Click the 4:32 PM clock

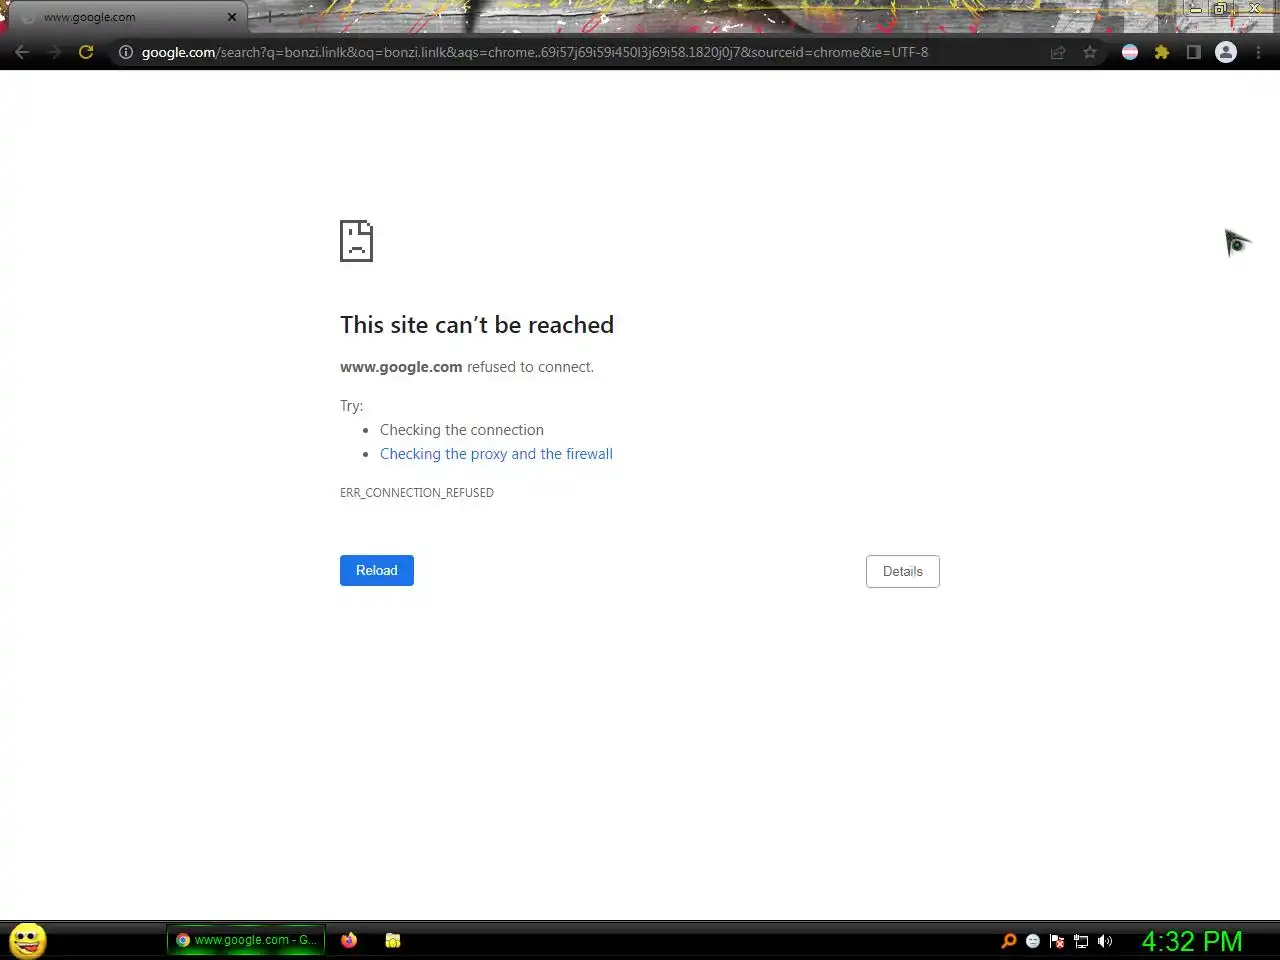(x=1192, y=941)
